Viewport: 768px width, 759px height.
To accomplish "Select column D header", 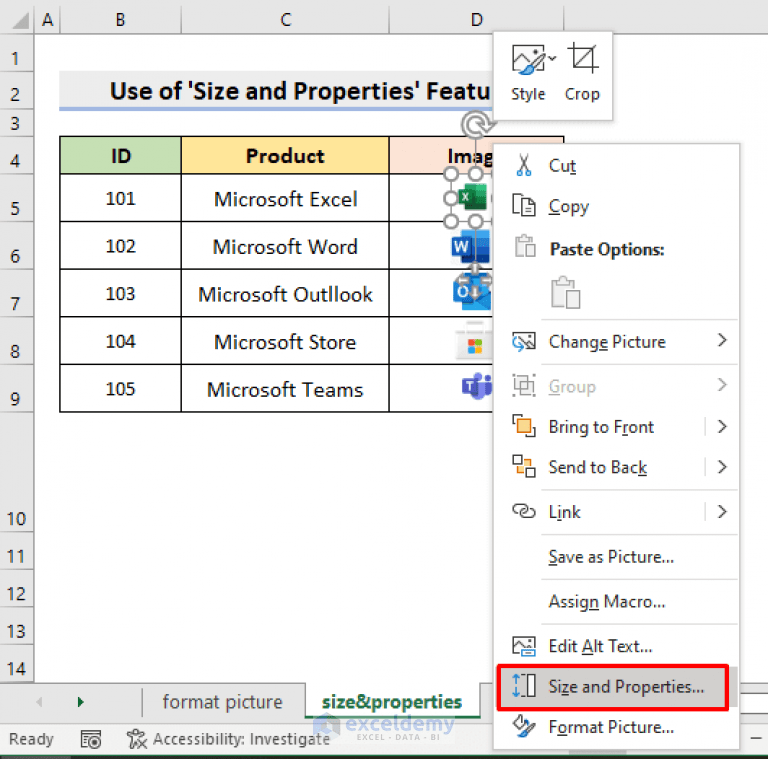I will click(476, 20).
